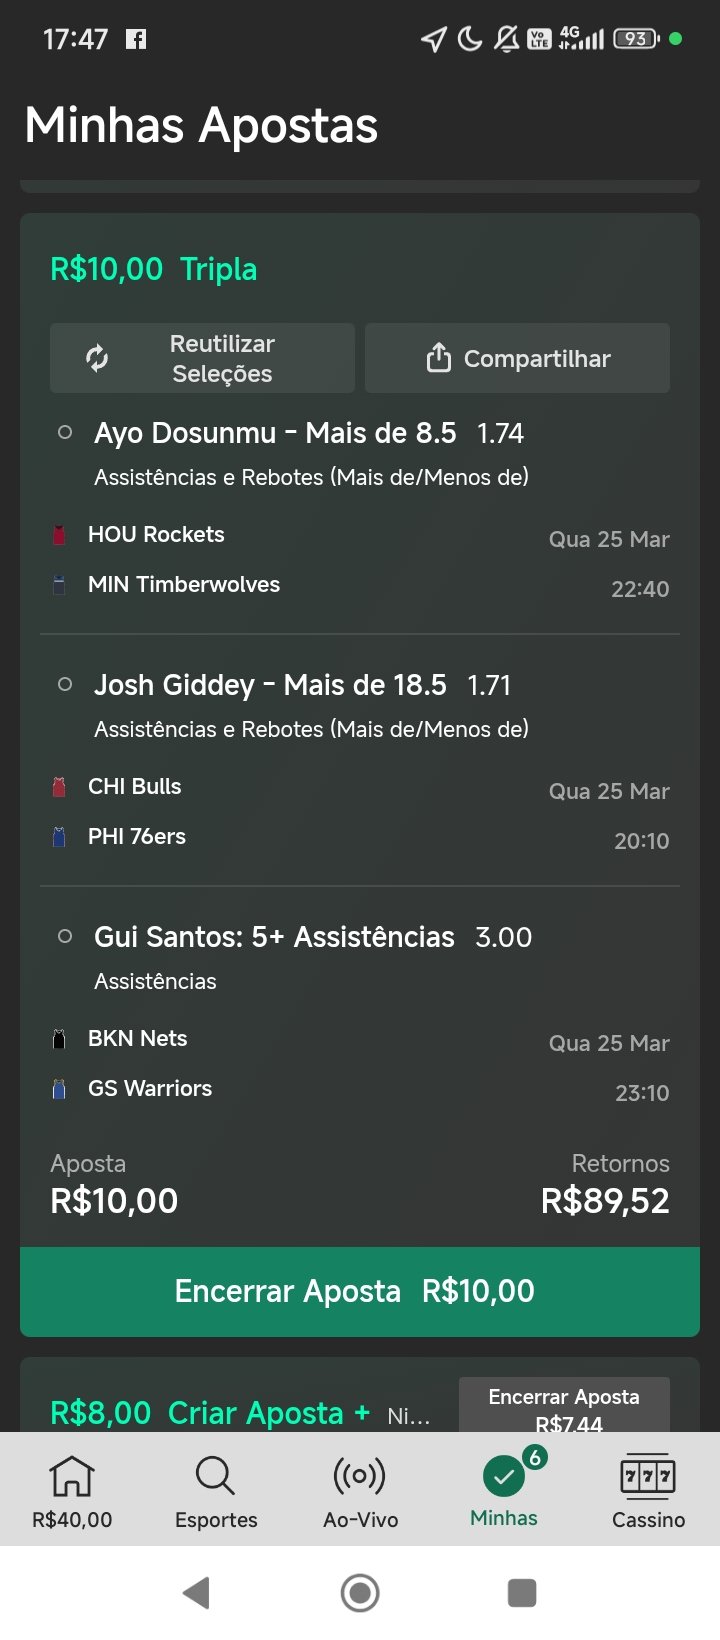Tap the HOU Rockets jersey icon
The width and height of the screenshot is (720, 1640).
pos(59,535)
